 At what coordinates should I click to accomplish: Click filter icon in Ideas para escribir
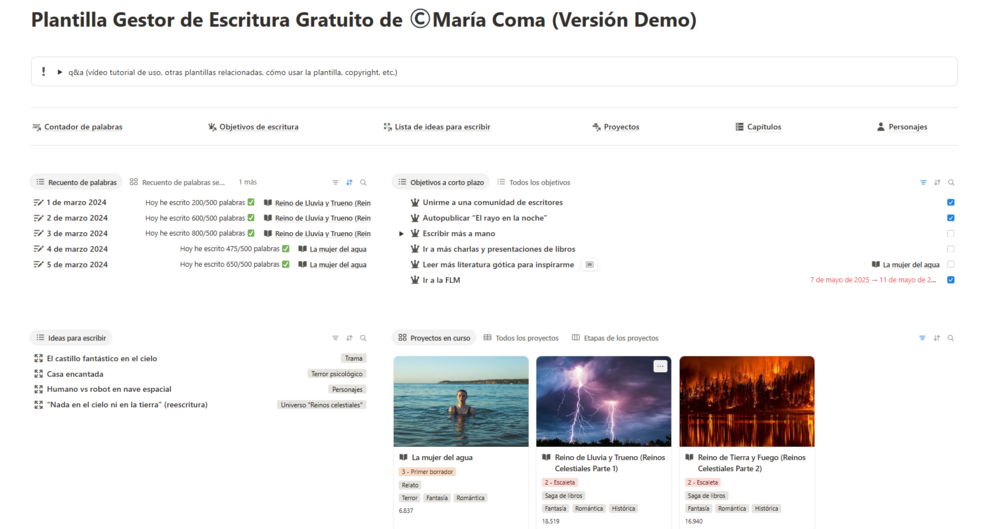coord(335,338)
